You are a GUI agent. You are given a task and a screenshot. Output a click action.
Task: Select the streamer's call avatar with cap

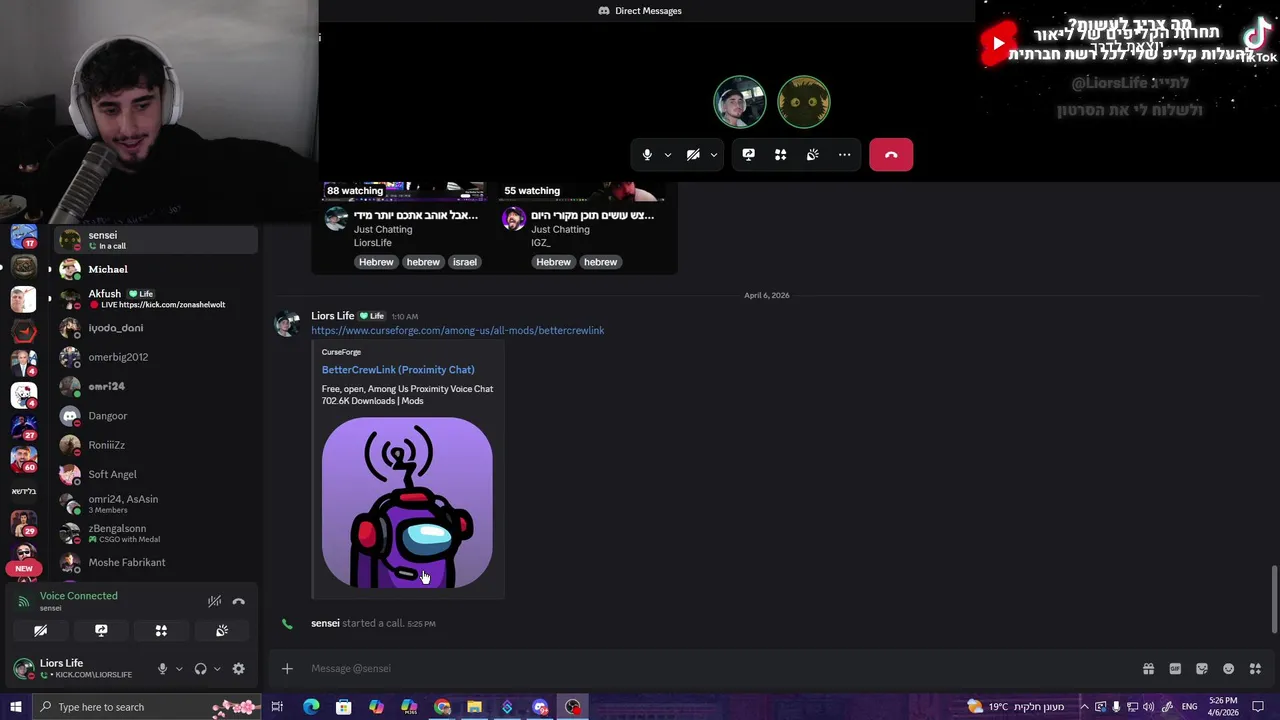click(x=740, y=102)
